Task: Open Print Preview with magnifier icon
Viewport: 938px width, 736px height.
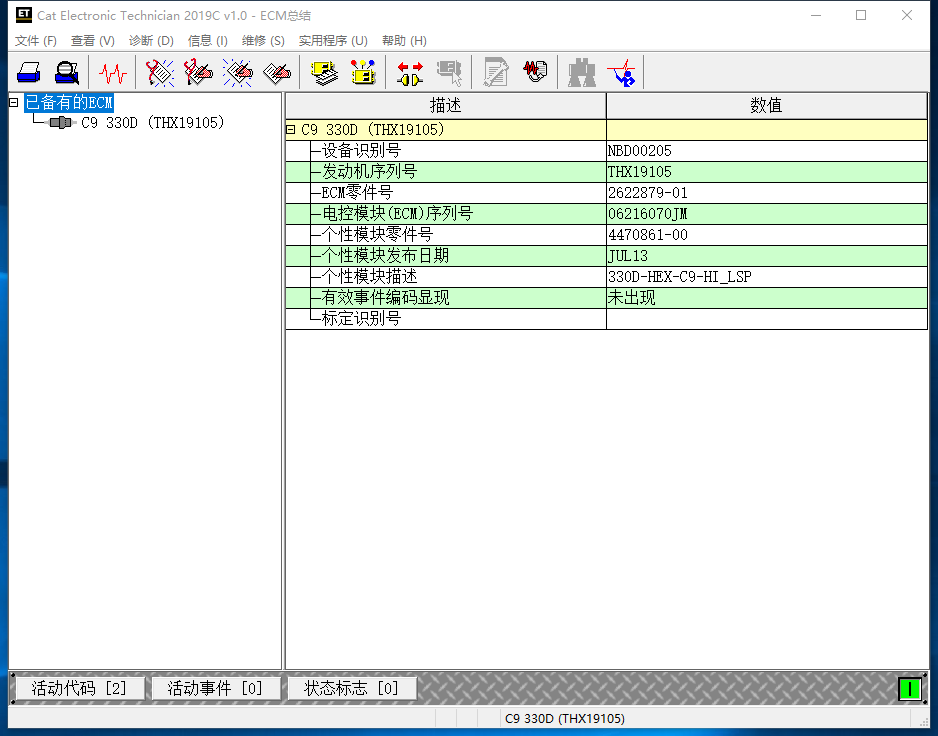Action: 67,72
